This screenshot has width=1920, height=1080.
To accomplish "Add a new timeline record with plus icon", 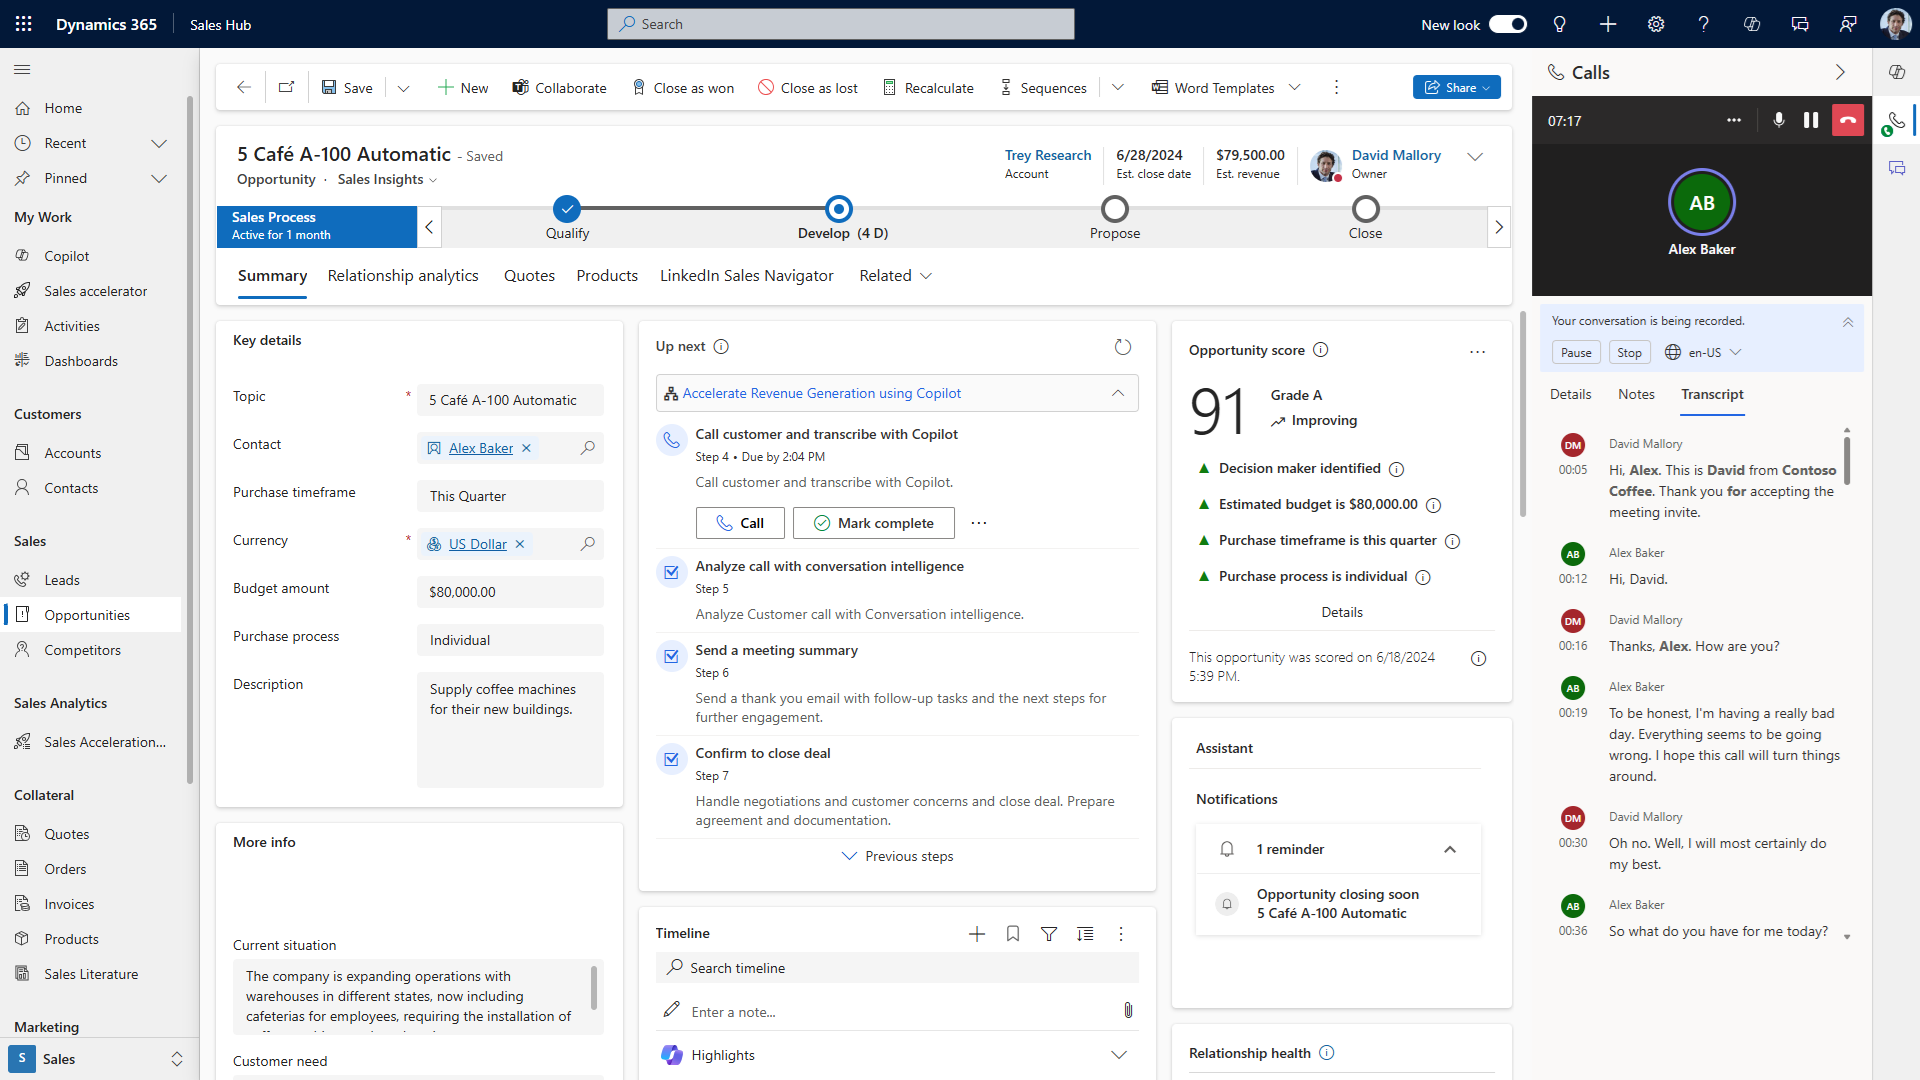I will point(976,933).
